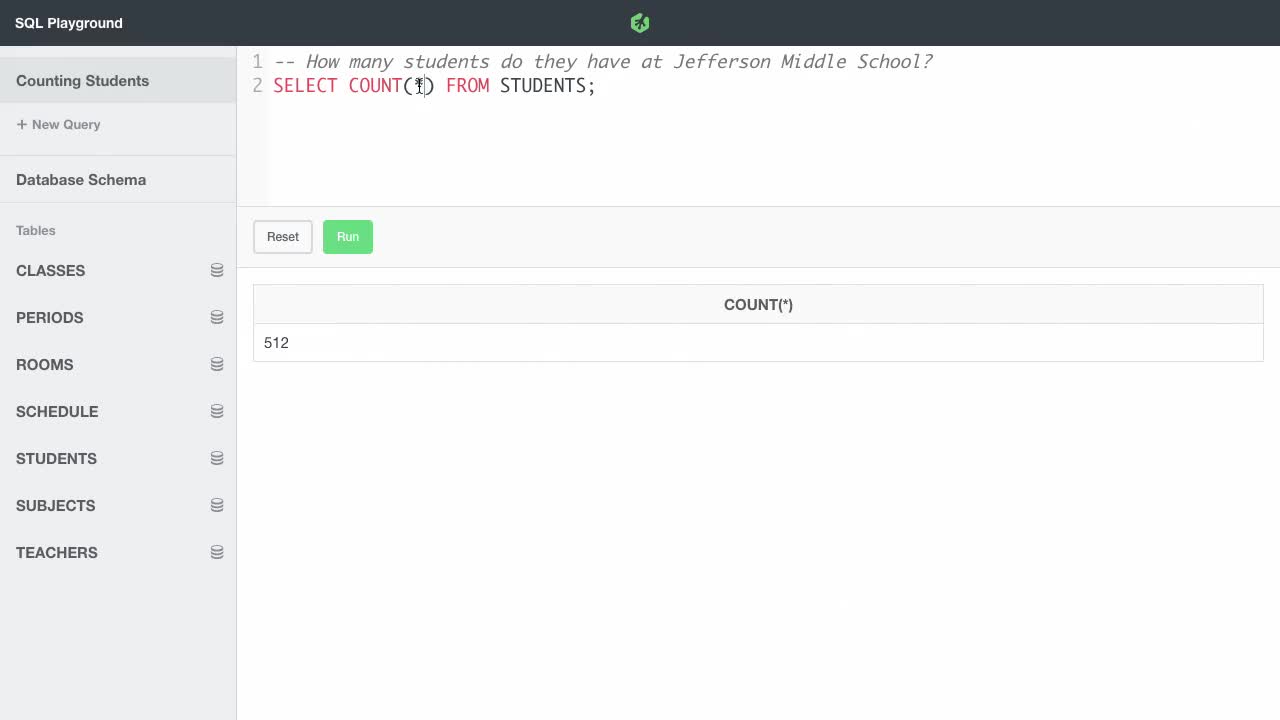Click the database icon next to STUDENTS
1280x720 pixels.
(217, 458)
